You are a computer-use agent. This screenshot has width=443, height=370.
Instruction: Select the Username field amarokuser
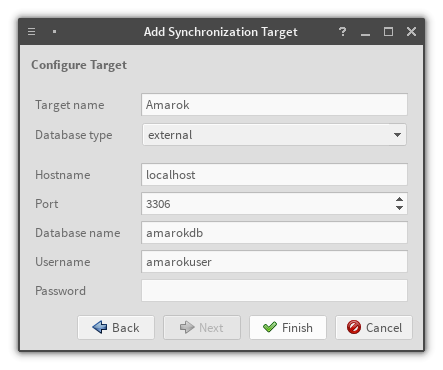click(274, 262)
